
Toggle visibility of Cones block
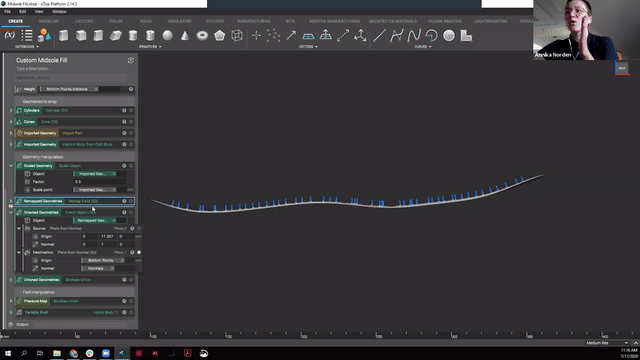131,122
